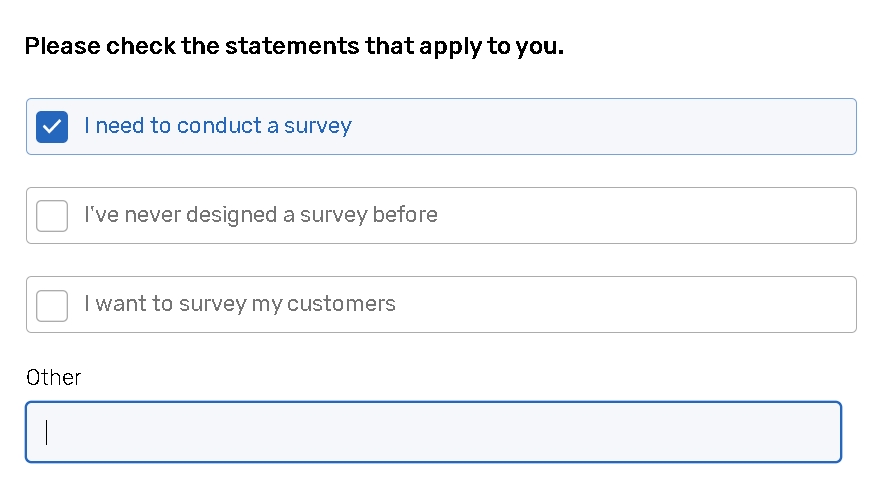
Task: Uncheck the 'I need to conduct a survey' checkbox
Action: tap(52, 127)
